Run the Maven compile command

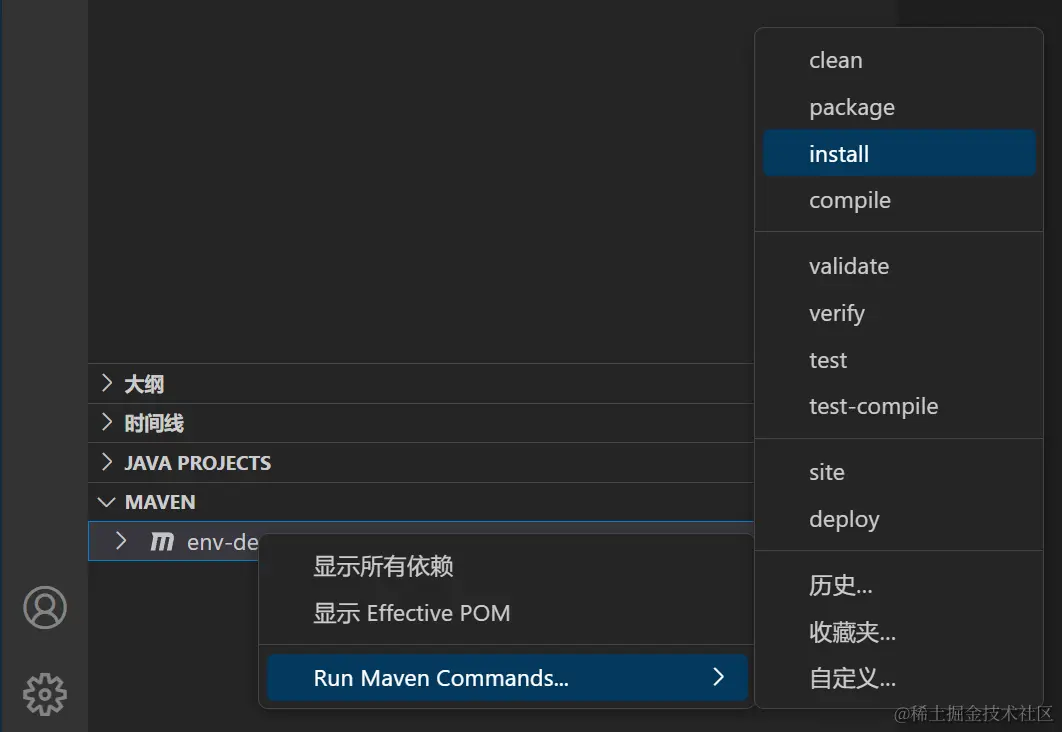click(x=849, y=200)
